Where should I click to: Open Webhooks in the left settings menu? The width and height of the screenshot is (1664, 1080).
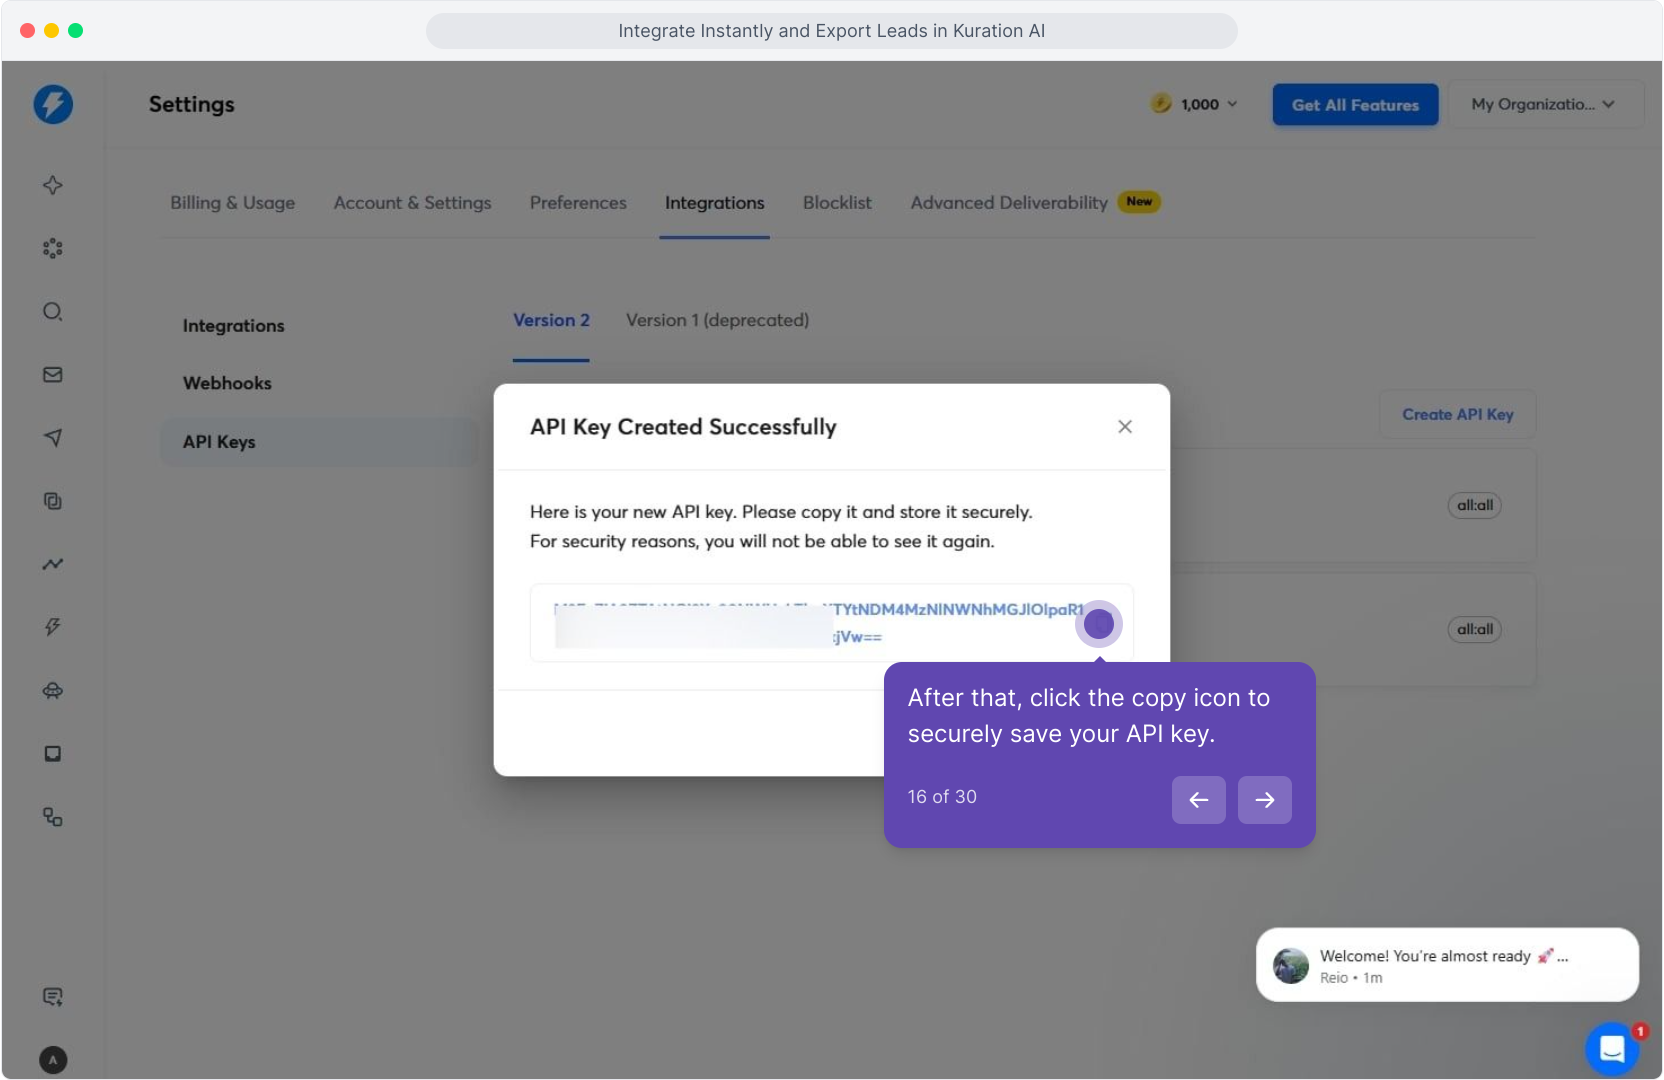(x=227, y=383)
